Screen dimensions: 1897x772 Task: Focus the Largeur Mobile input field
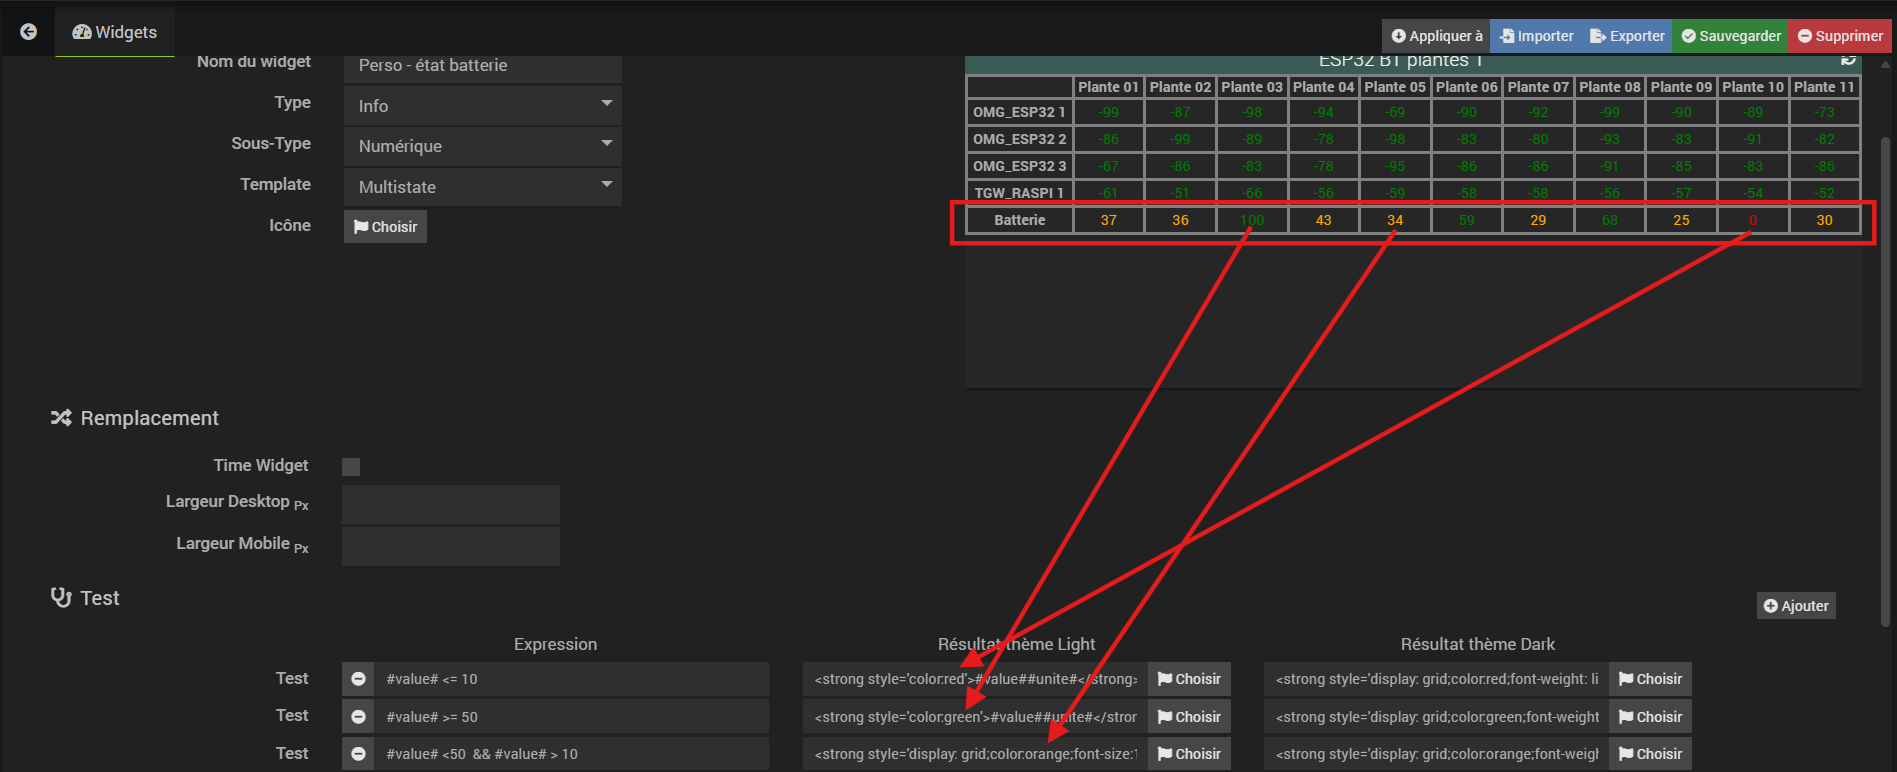[x=451, y=546]
